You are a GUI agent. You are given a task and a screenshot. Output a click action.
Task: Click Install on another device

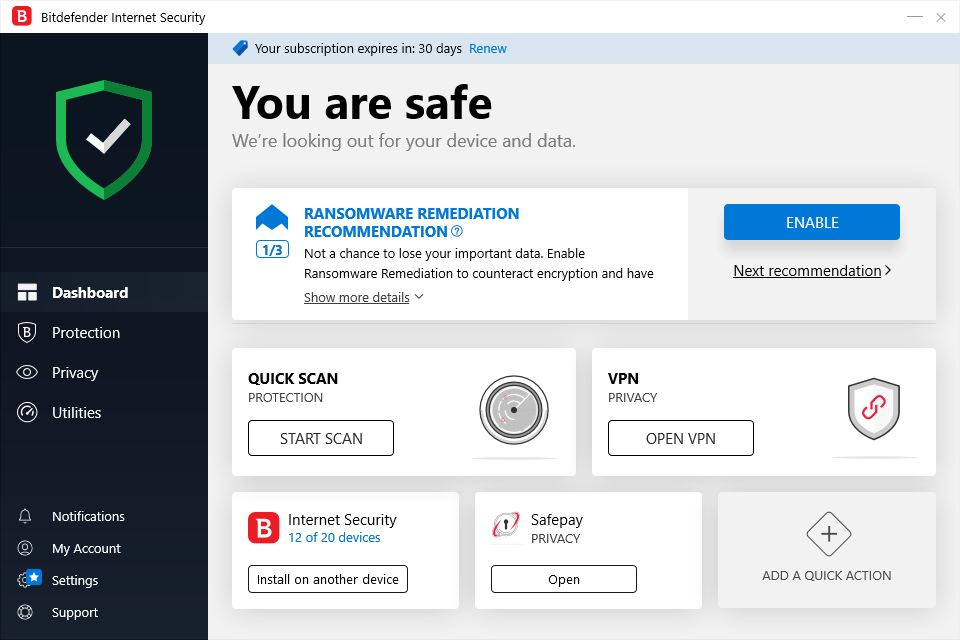point(328,579)
